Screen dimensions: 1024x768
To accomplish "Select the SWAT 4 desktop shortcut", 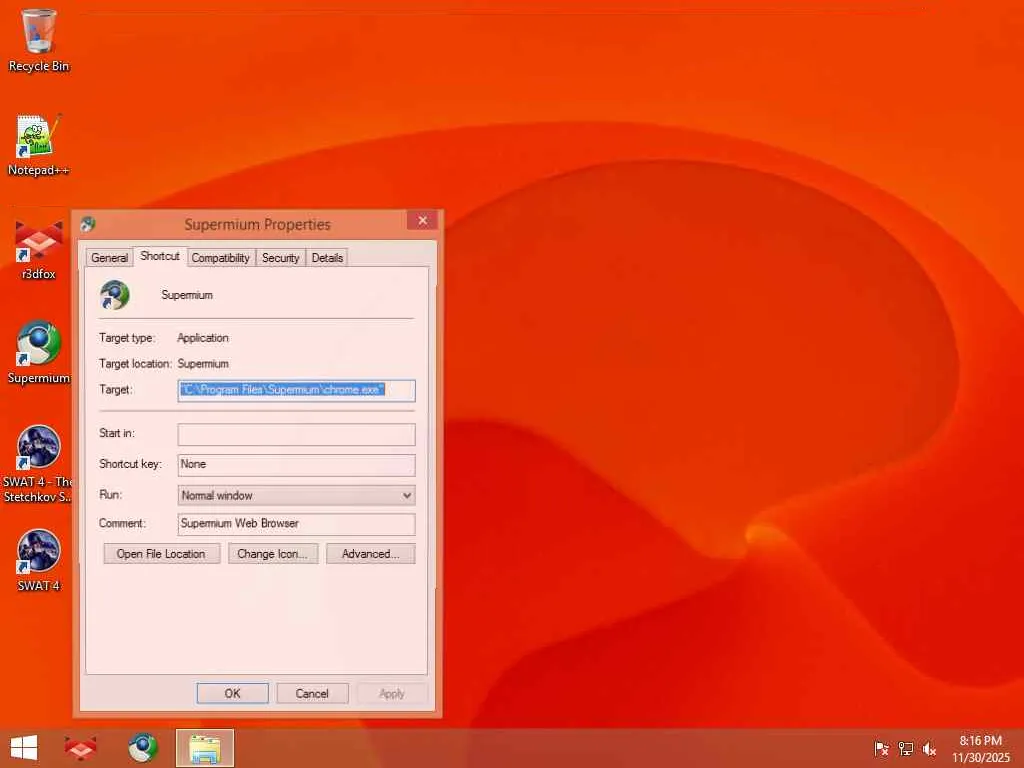I will point(39,560).
